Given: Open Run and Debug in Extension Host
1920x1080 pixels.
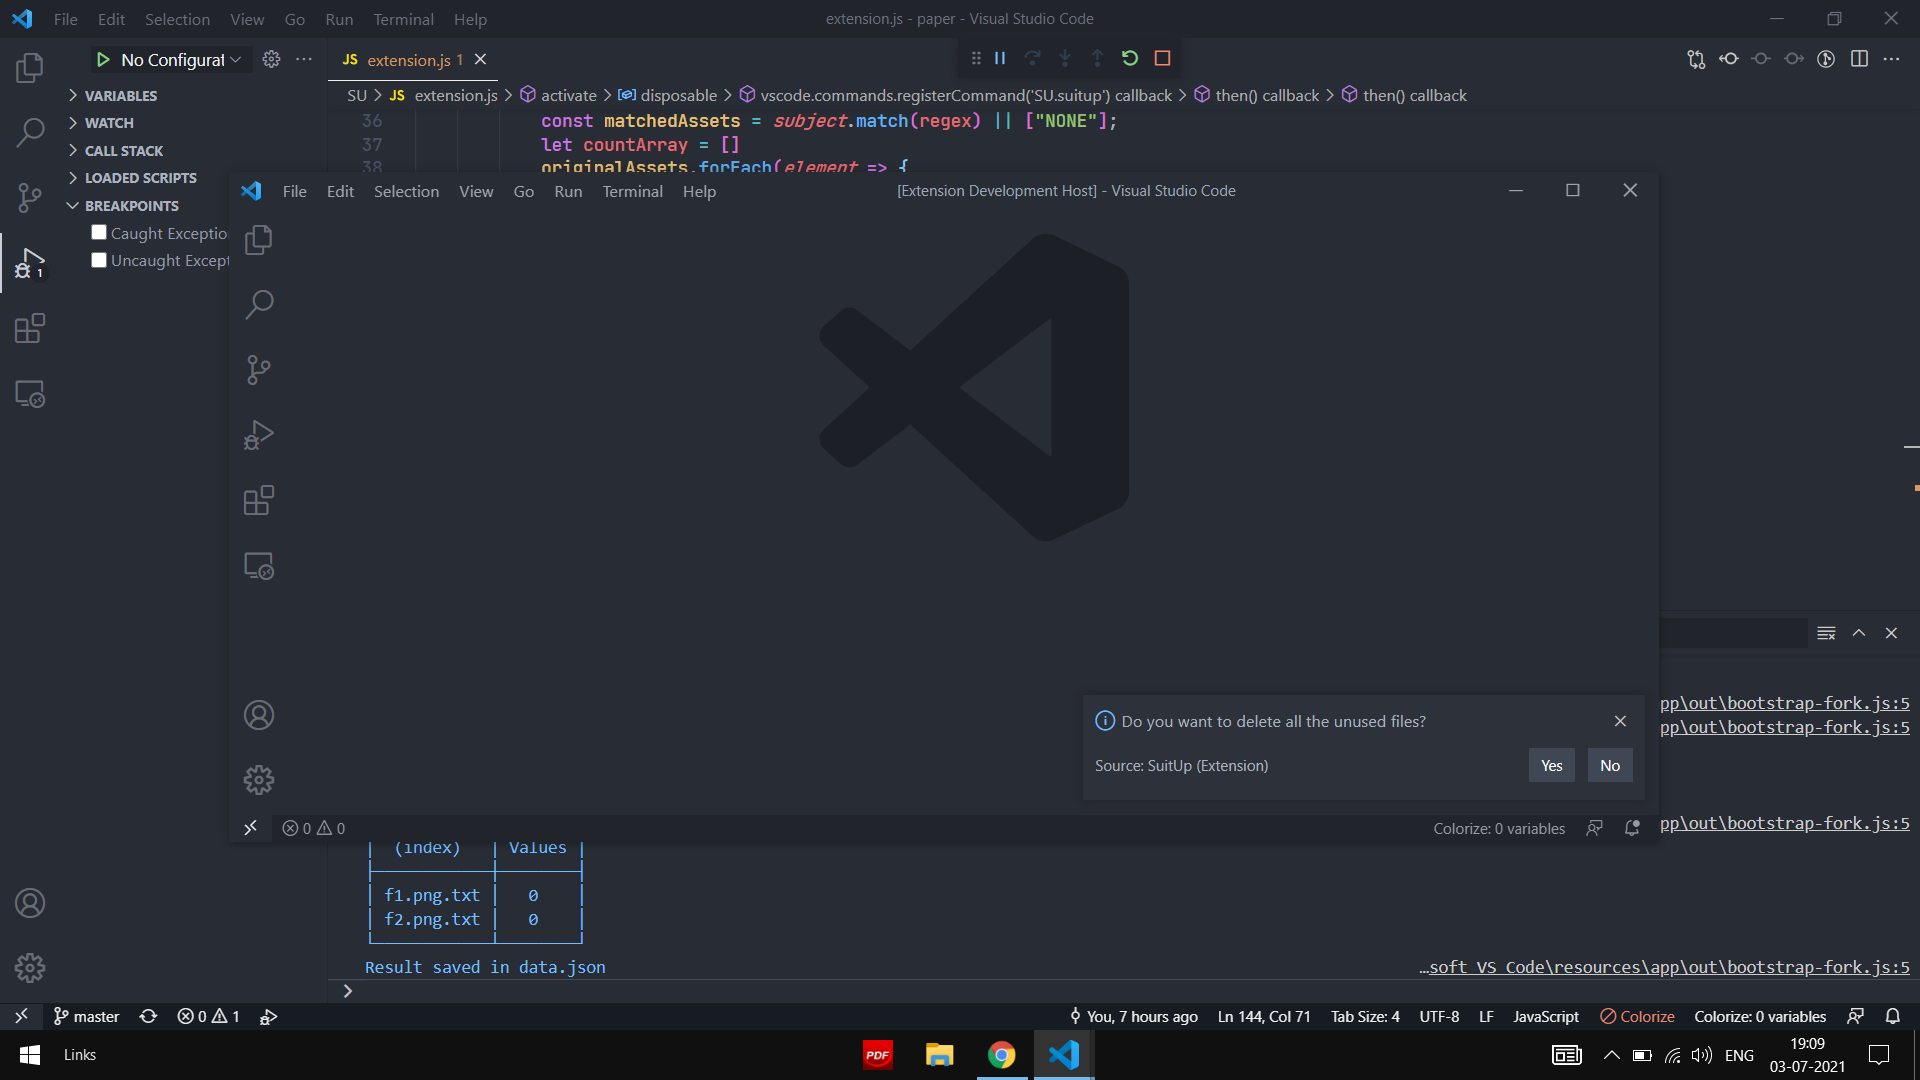Looking at the screenshot, I should (x=259, y=435).
